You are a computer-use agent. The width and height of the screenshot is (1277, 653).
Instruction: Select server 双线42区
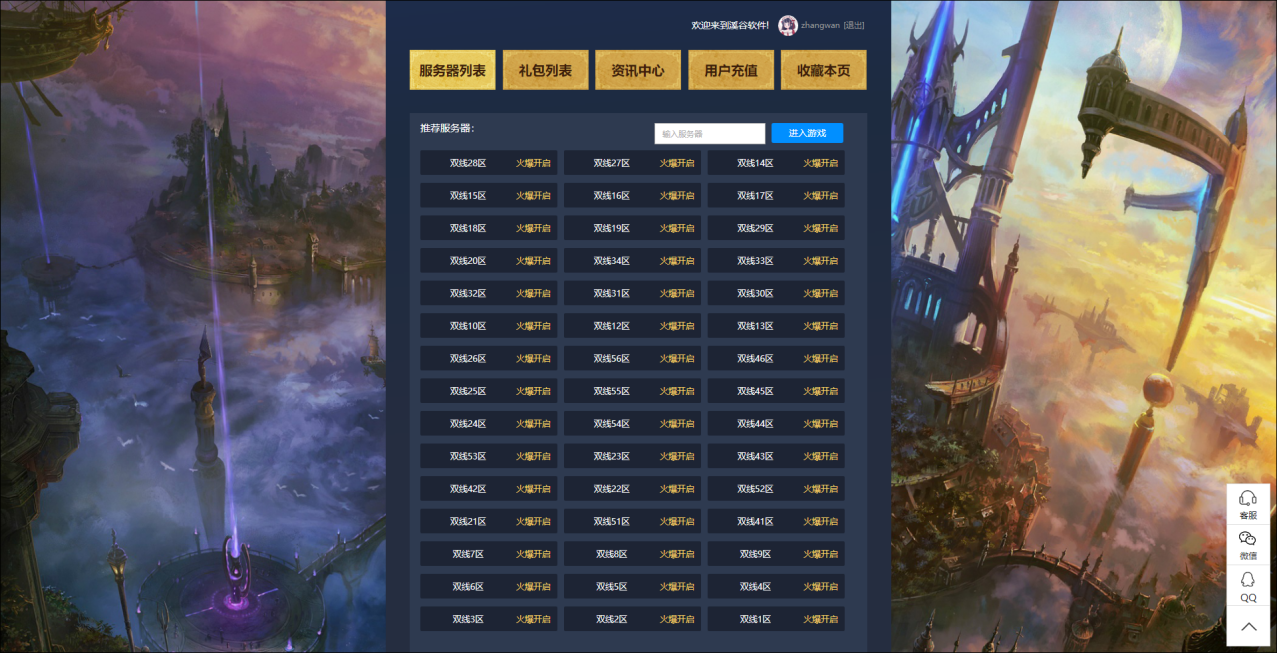[489, 489]
